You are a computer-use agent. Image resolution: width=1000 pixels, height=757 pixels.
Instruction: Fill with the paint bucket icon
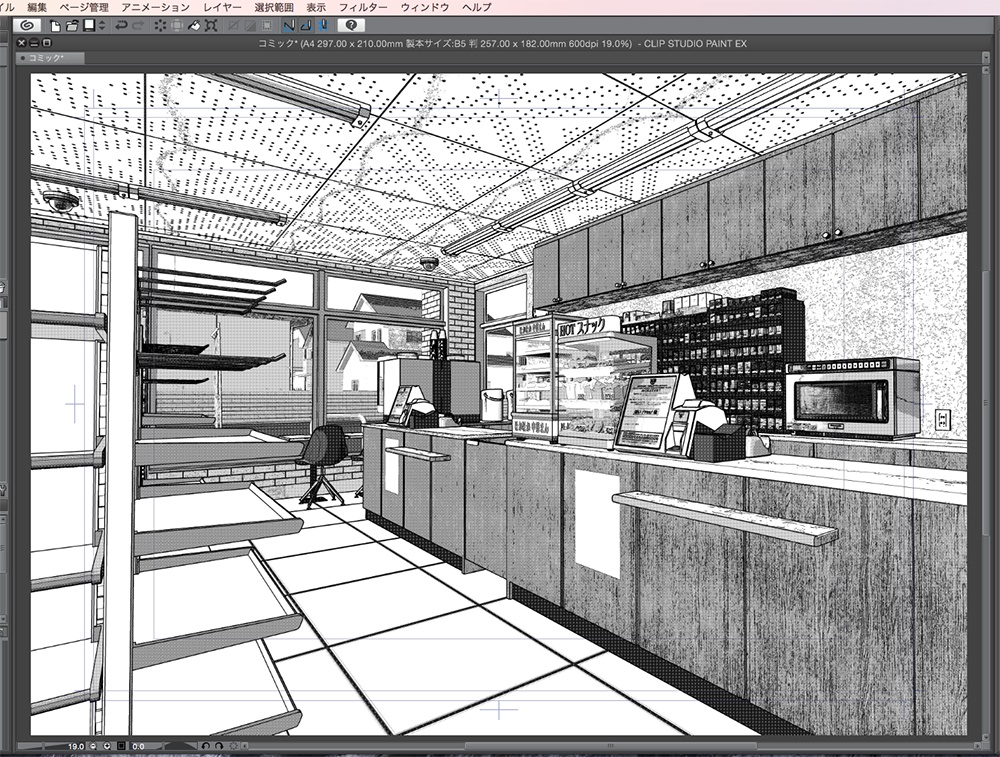[x=194, y=26]
